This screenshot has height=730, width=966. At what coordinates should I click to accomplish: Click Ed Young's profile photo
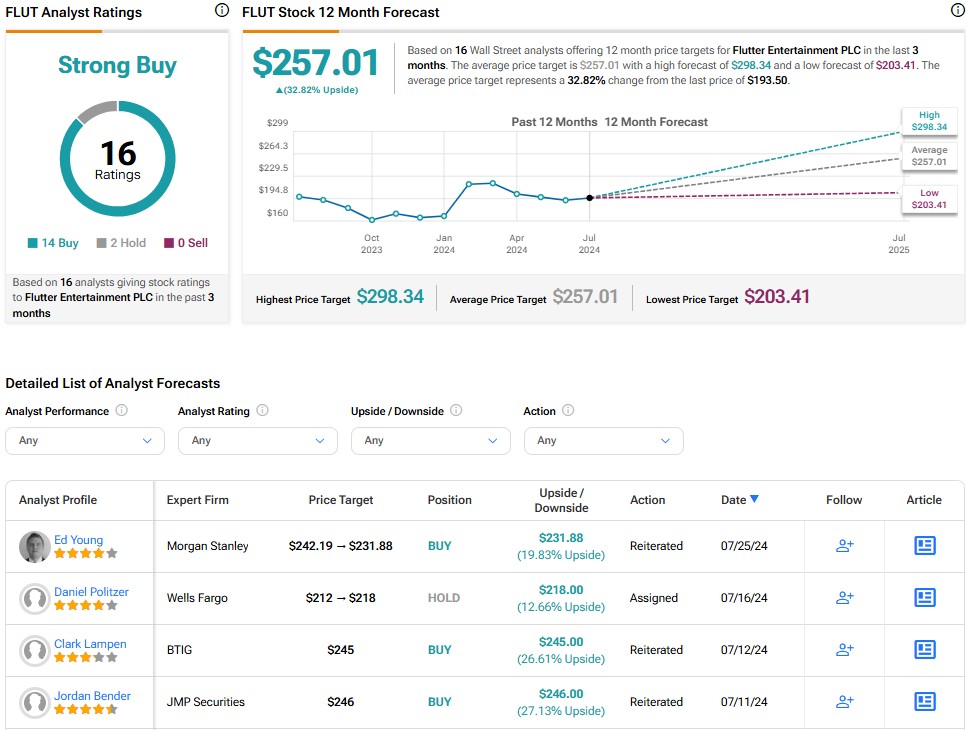click(x=34, y=547)
